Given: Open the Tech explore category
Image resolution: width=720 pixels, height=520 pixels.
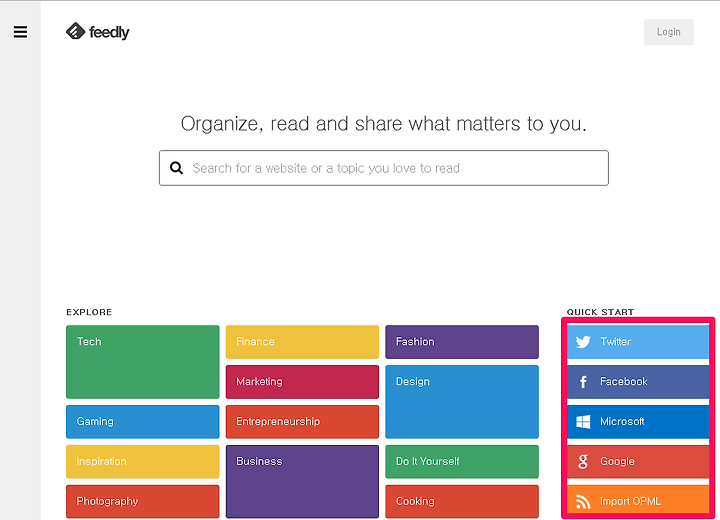Looking at the screenshot, I should [143, 362].
